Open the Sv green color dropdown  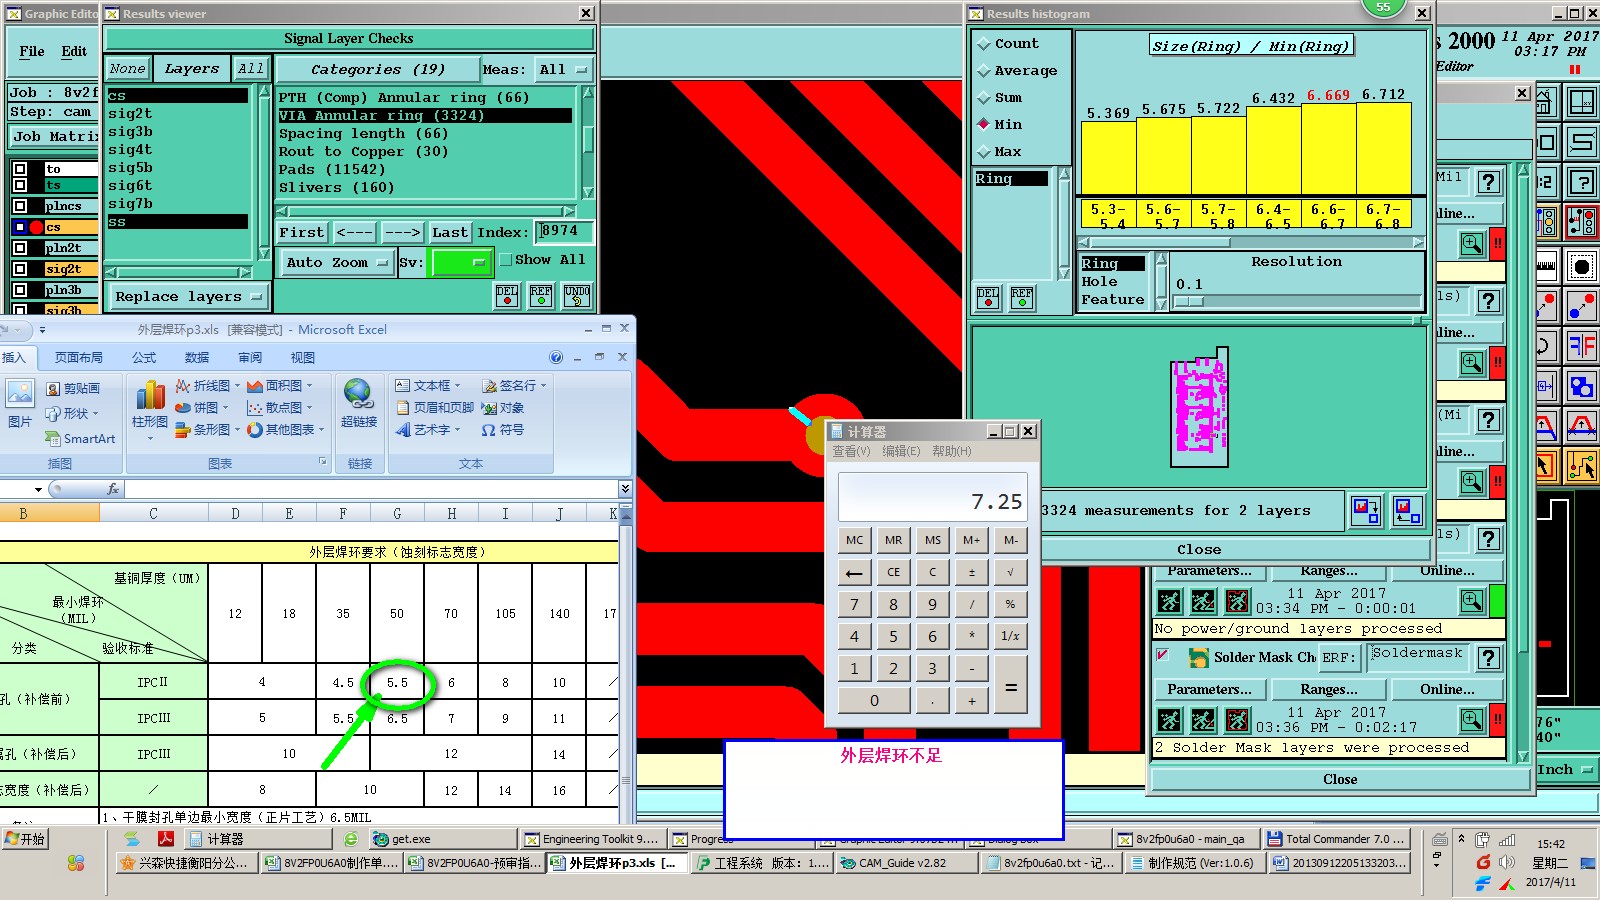pos(461,263)
